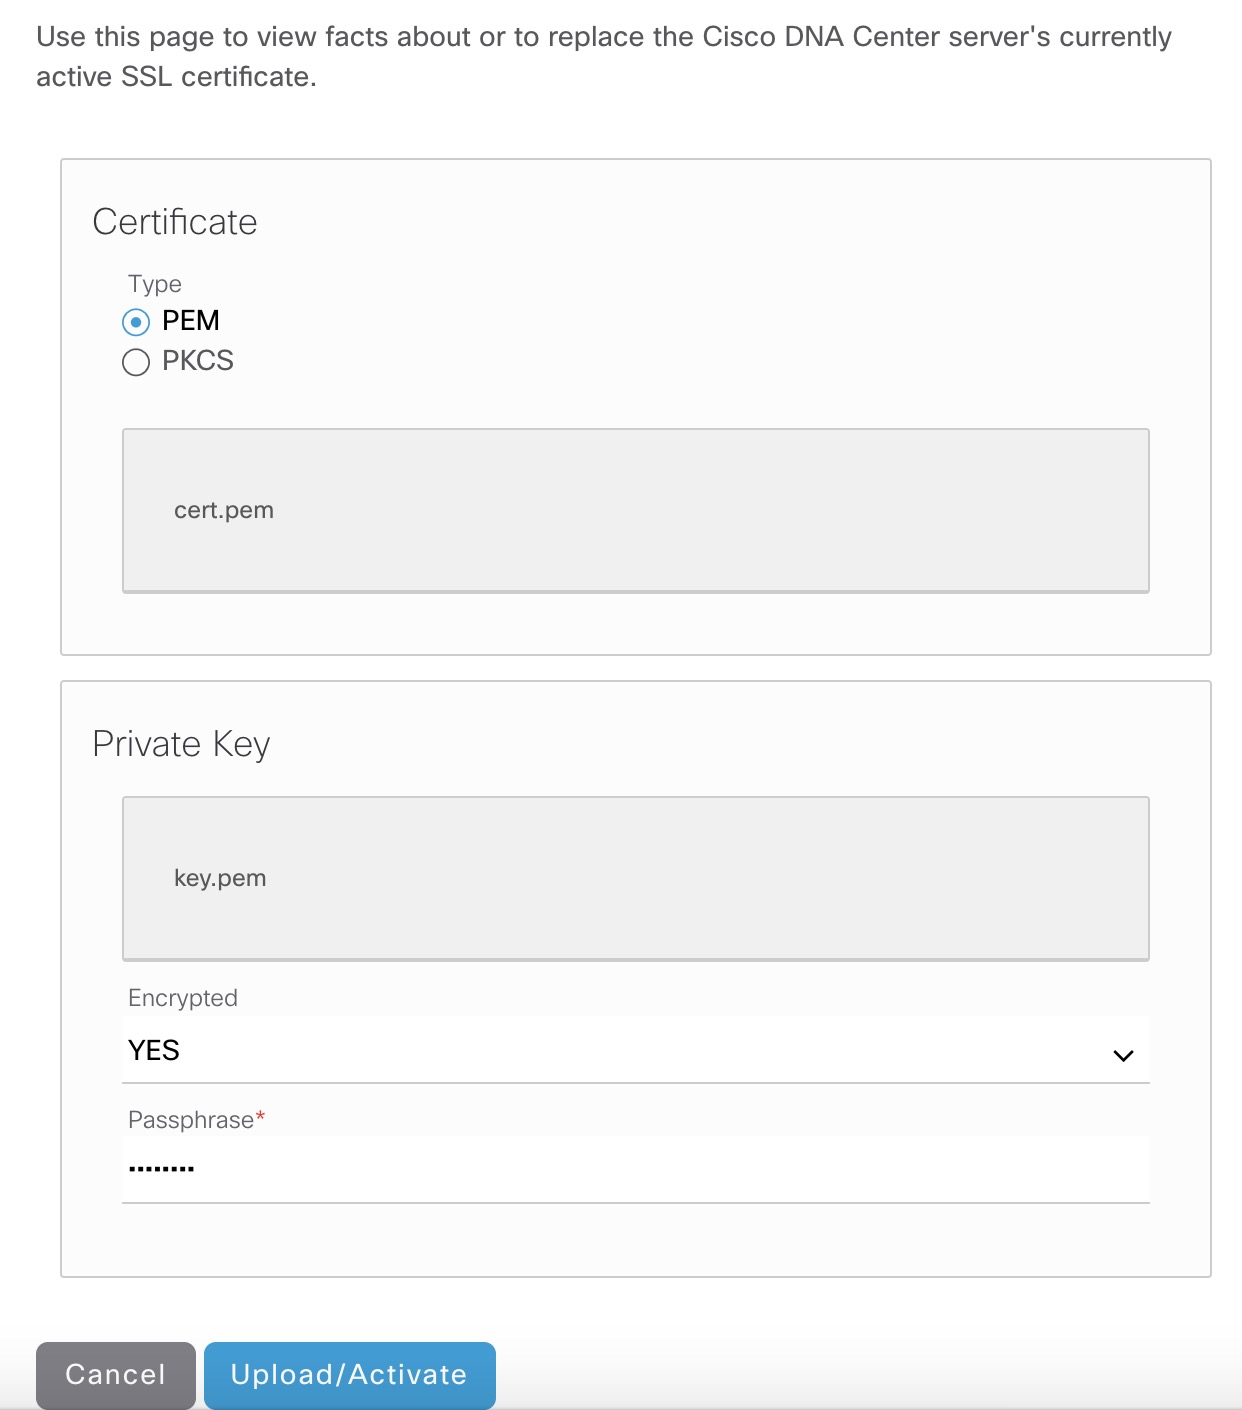Click the key.pem file name text

tap(220, 878)
